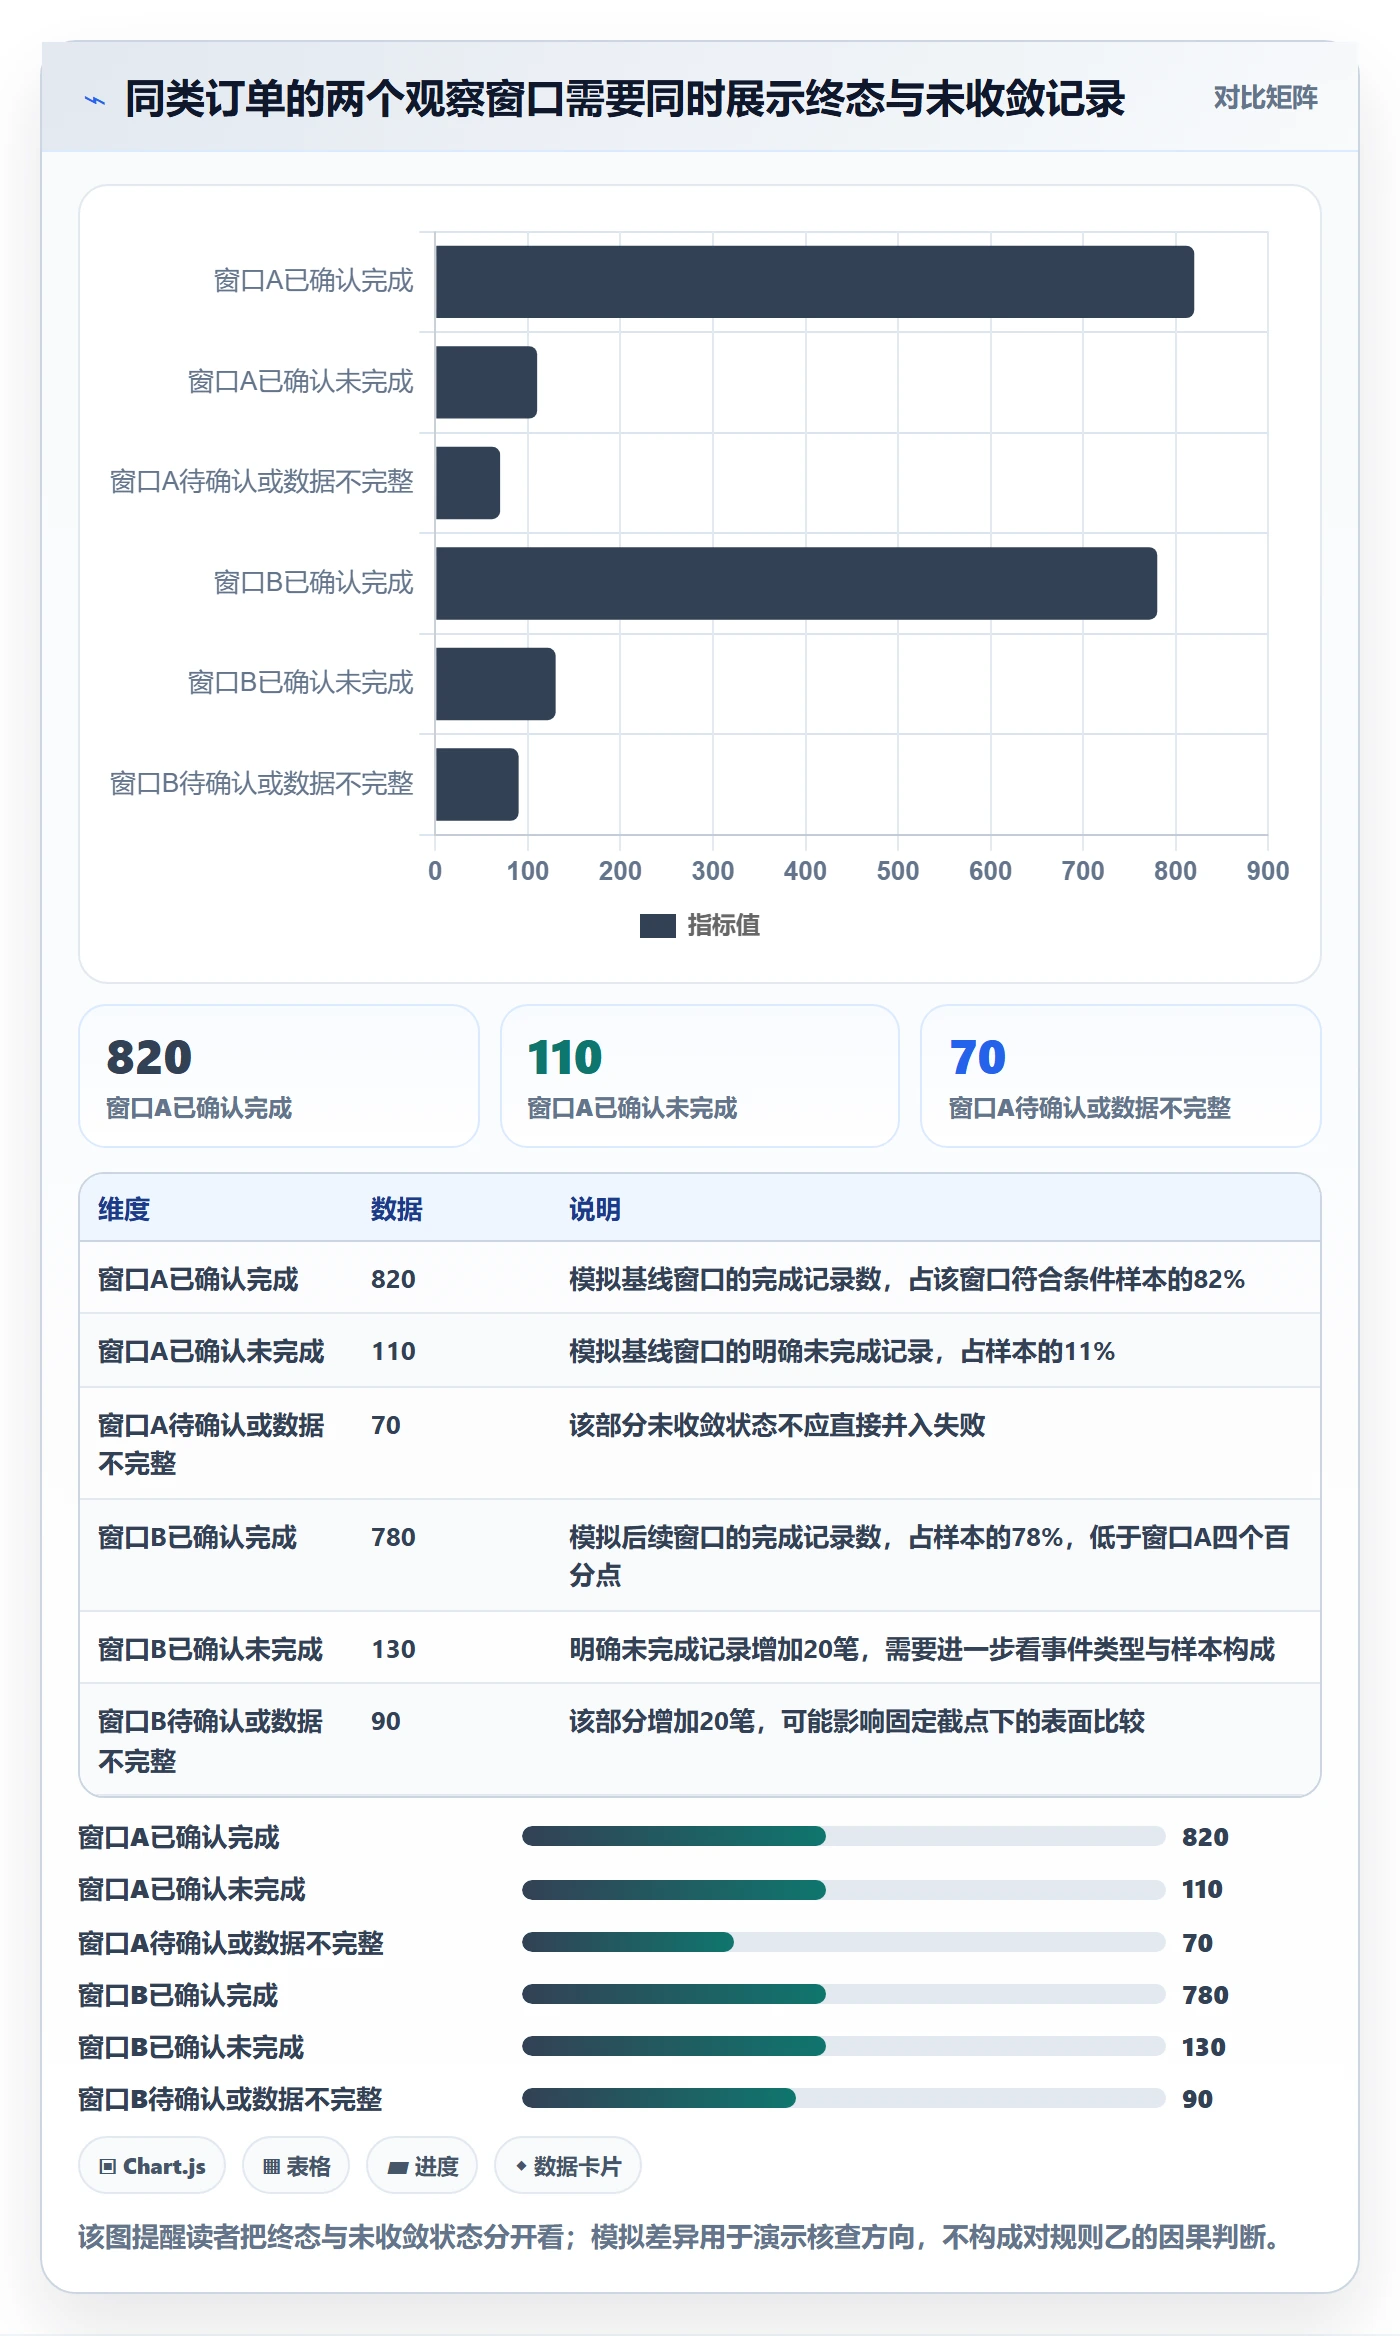Viewport: 1400px width, 2336px height.
Task: Click progress bar for 窗口B已确认完成
Action: pos(844,1994)
